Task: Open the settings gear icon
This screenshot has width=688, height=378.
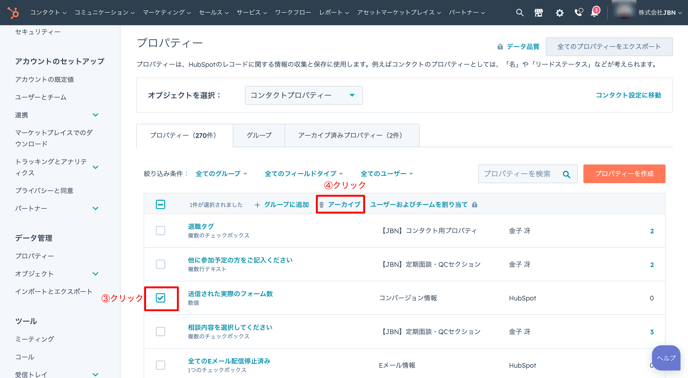Action: tap(559, 13)
